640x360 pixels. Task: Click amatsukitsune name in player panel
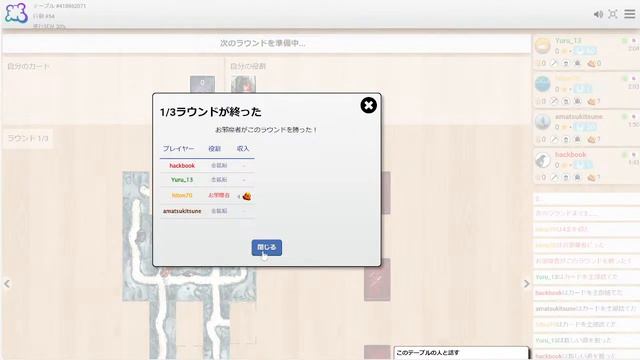coord(578,116)
